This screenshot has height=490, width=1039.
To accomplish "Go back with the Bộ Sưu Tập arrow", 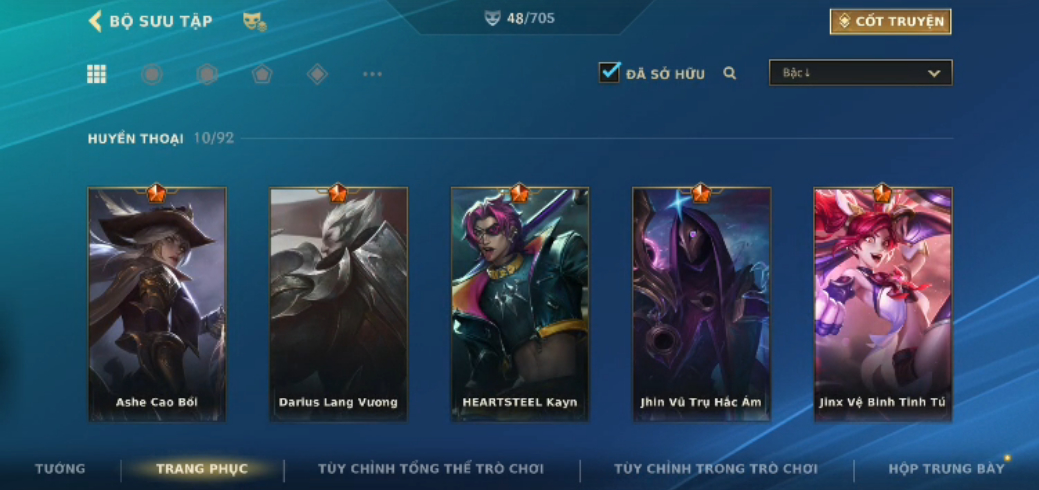I will point(95,21).
